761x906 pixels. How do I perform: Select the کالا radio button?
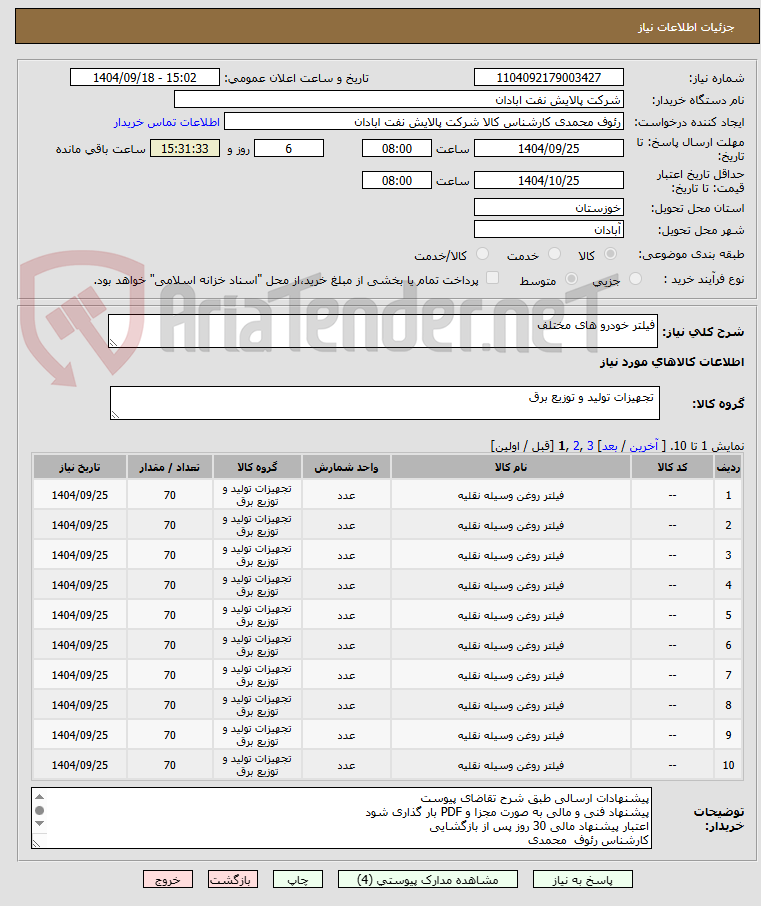coord(610,254)
